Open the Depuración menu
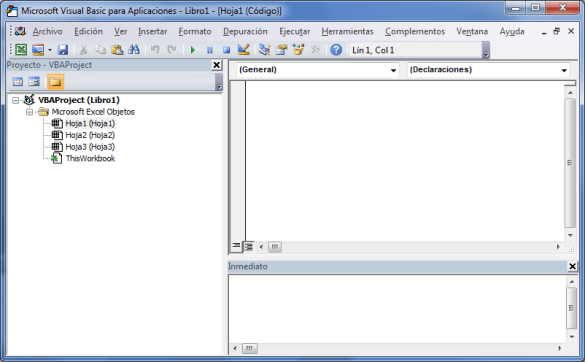Viewport: 585px width, 362px height. coord(245,31)
